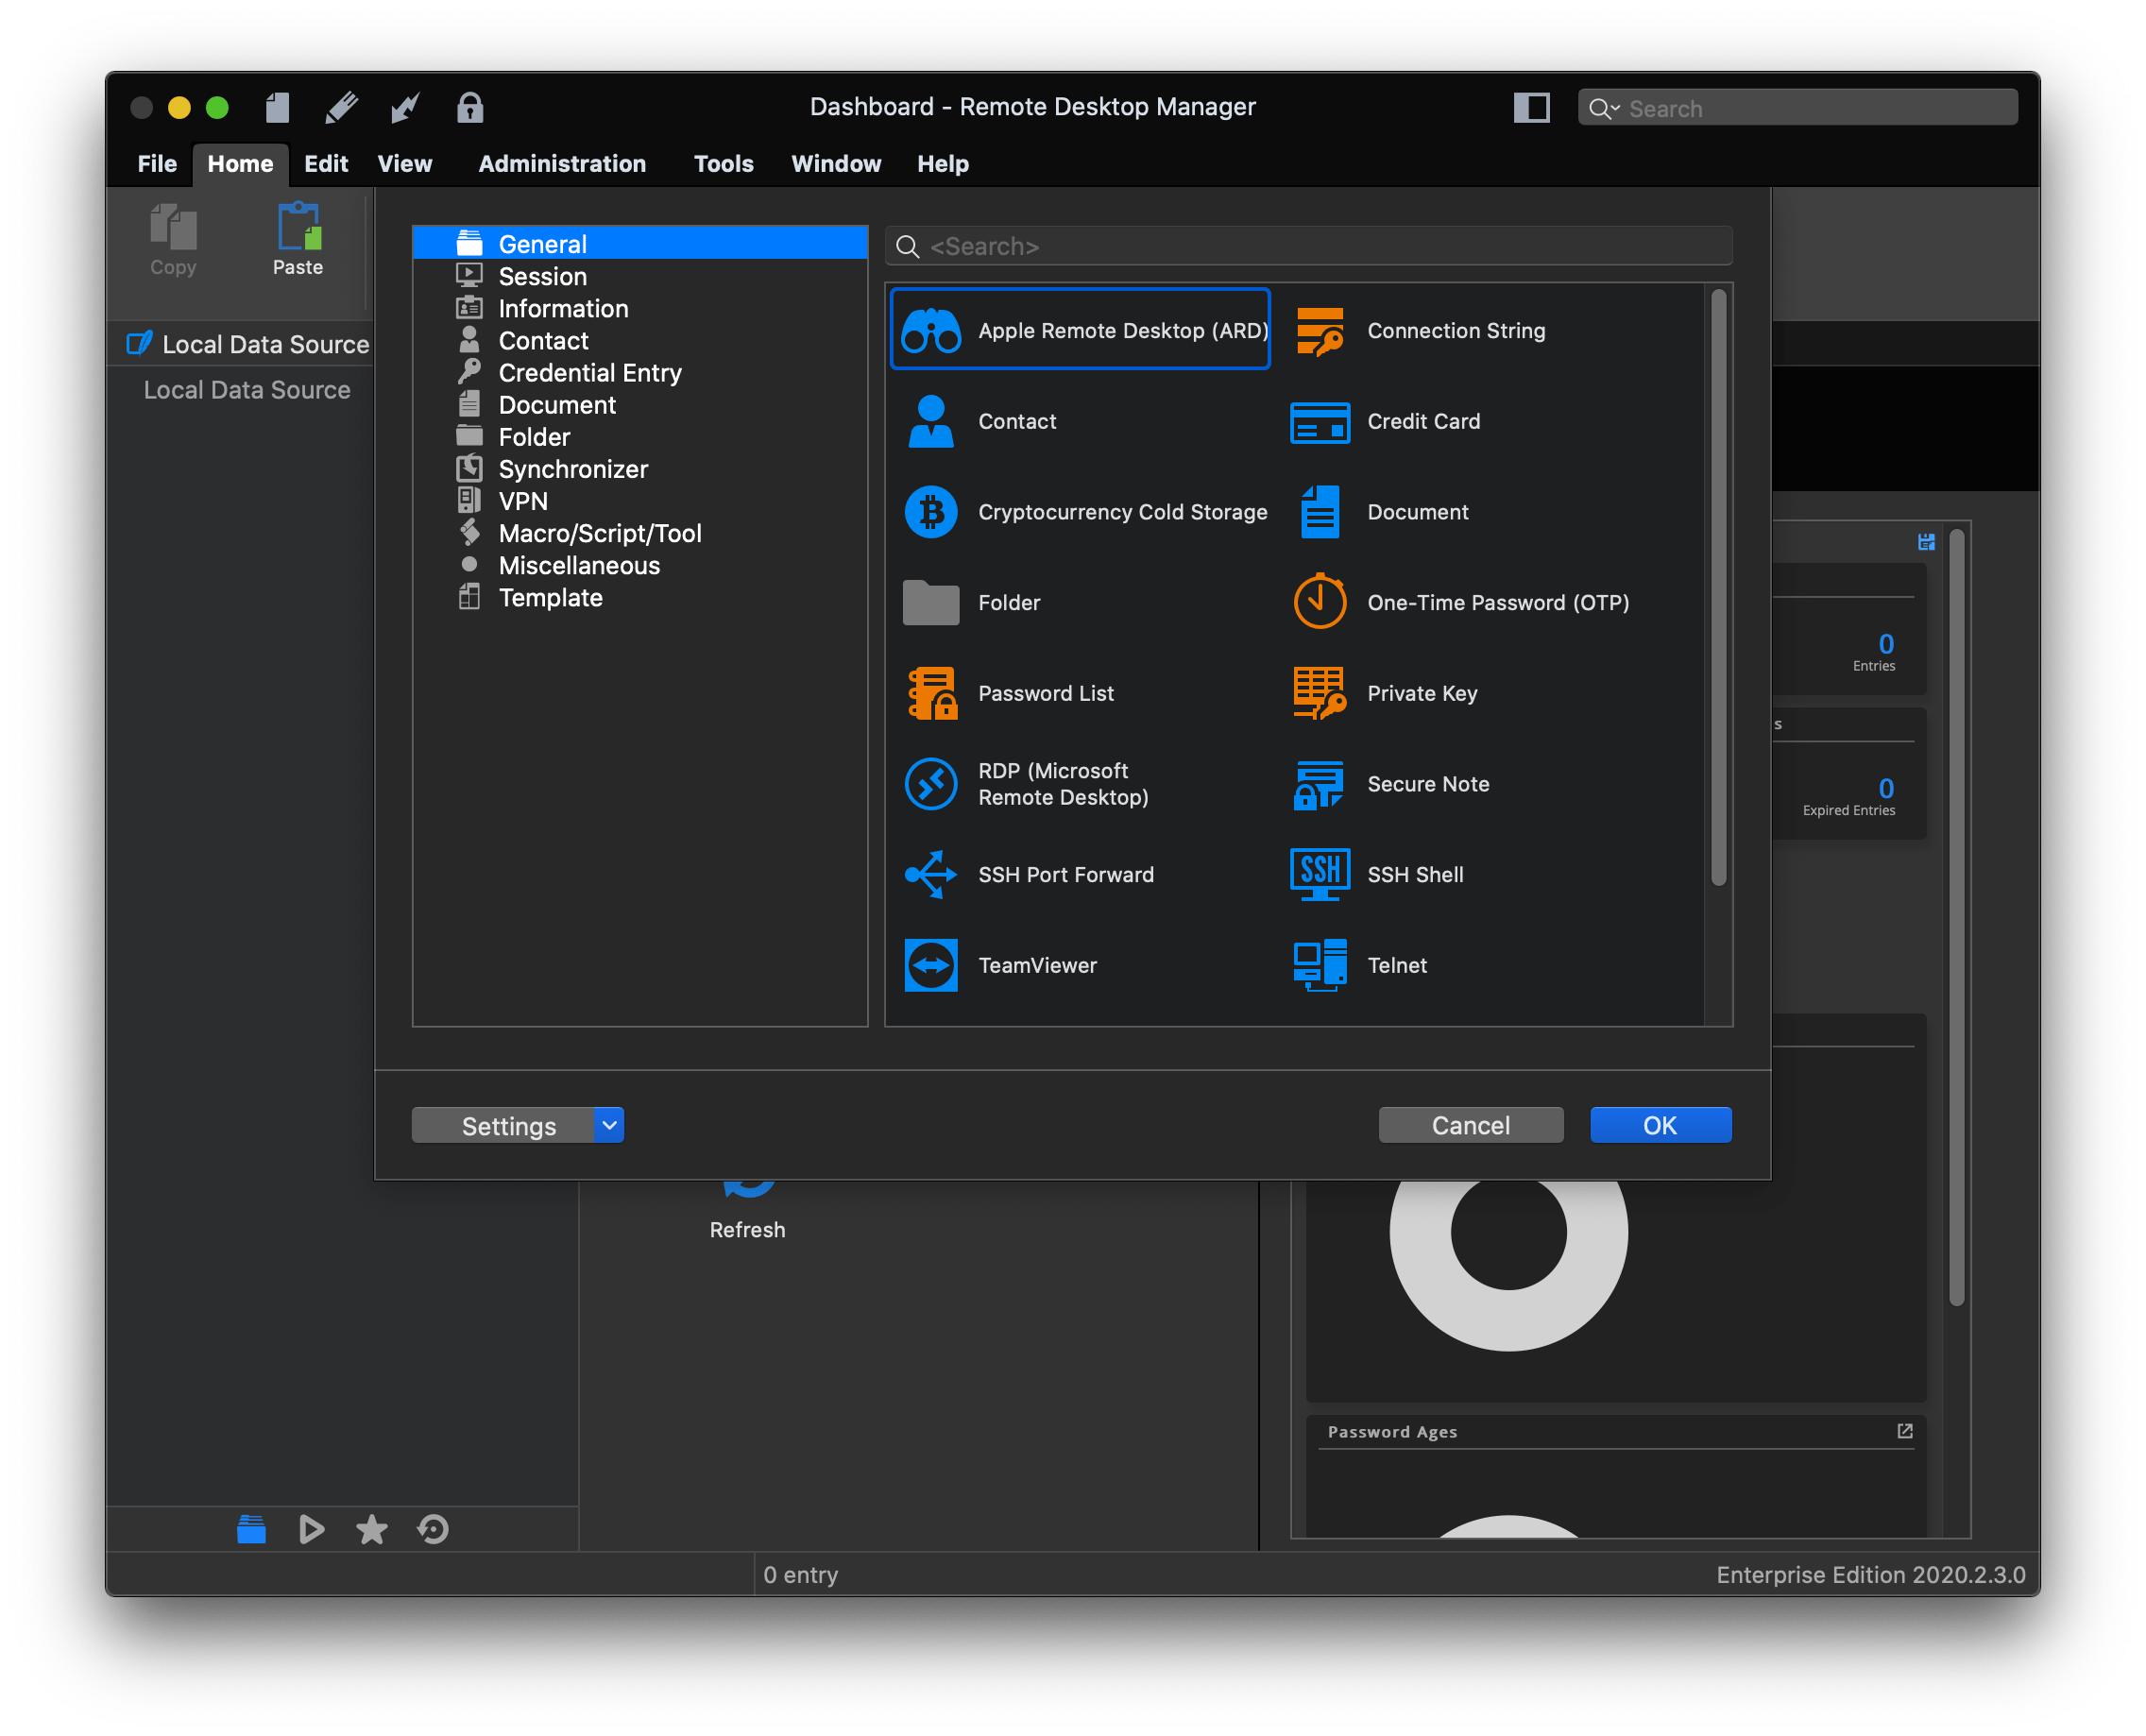Click the entry type <Search> field
Viewport: 2146px width, 1736px height.
coord(1308,246)
